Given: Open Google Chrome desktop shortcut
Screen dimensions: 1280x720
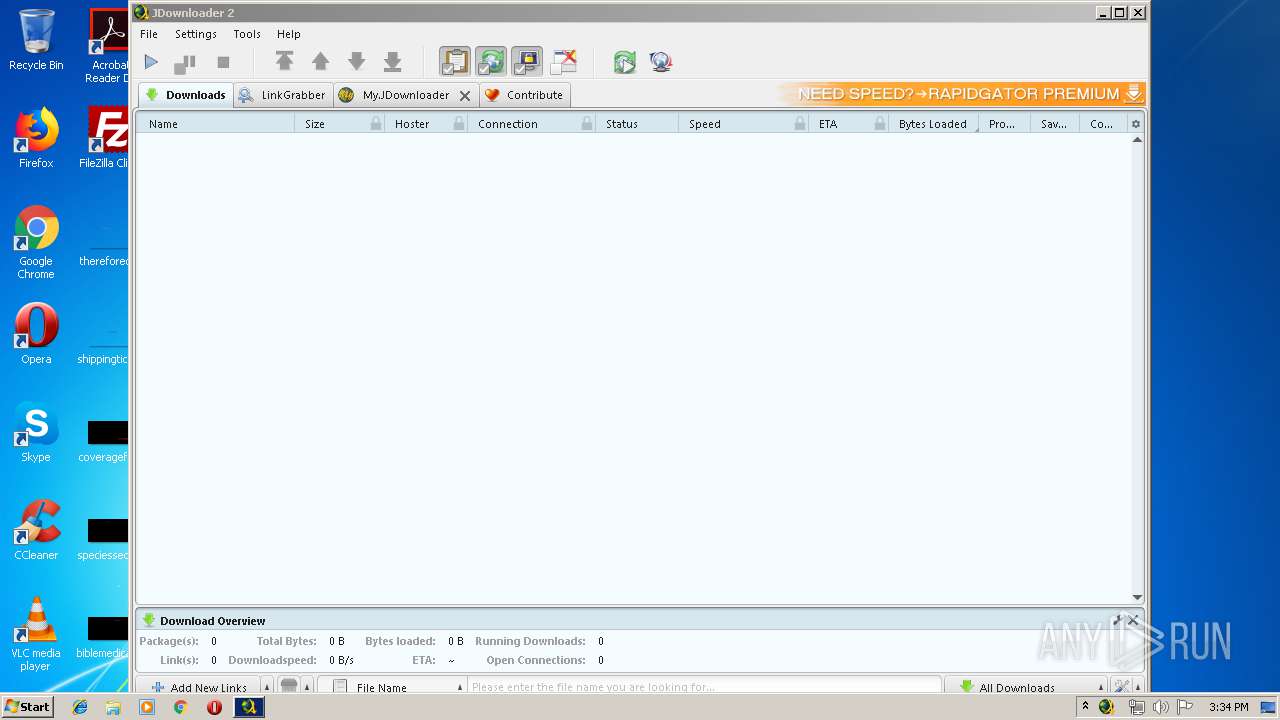Looking at the screenshot, I should point(36,242).
